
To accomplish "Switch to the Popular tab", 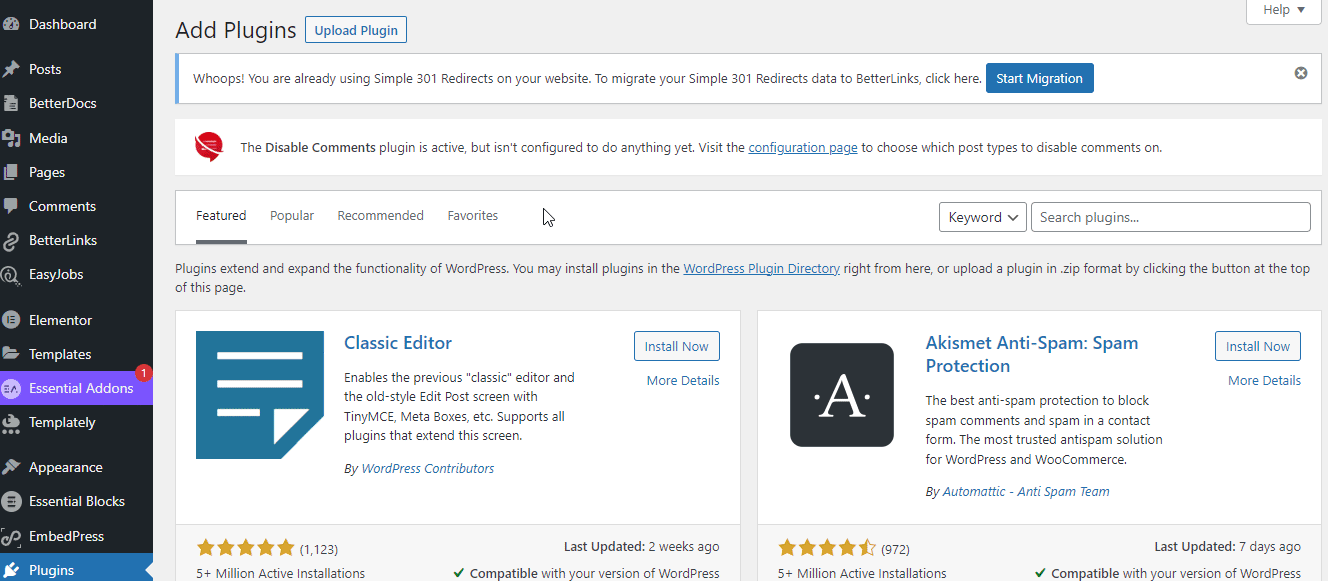I will click(292, 216).
